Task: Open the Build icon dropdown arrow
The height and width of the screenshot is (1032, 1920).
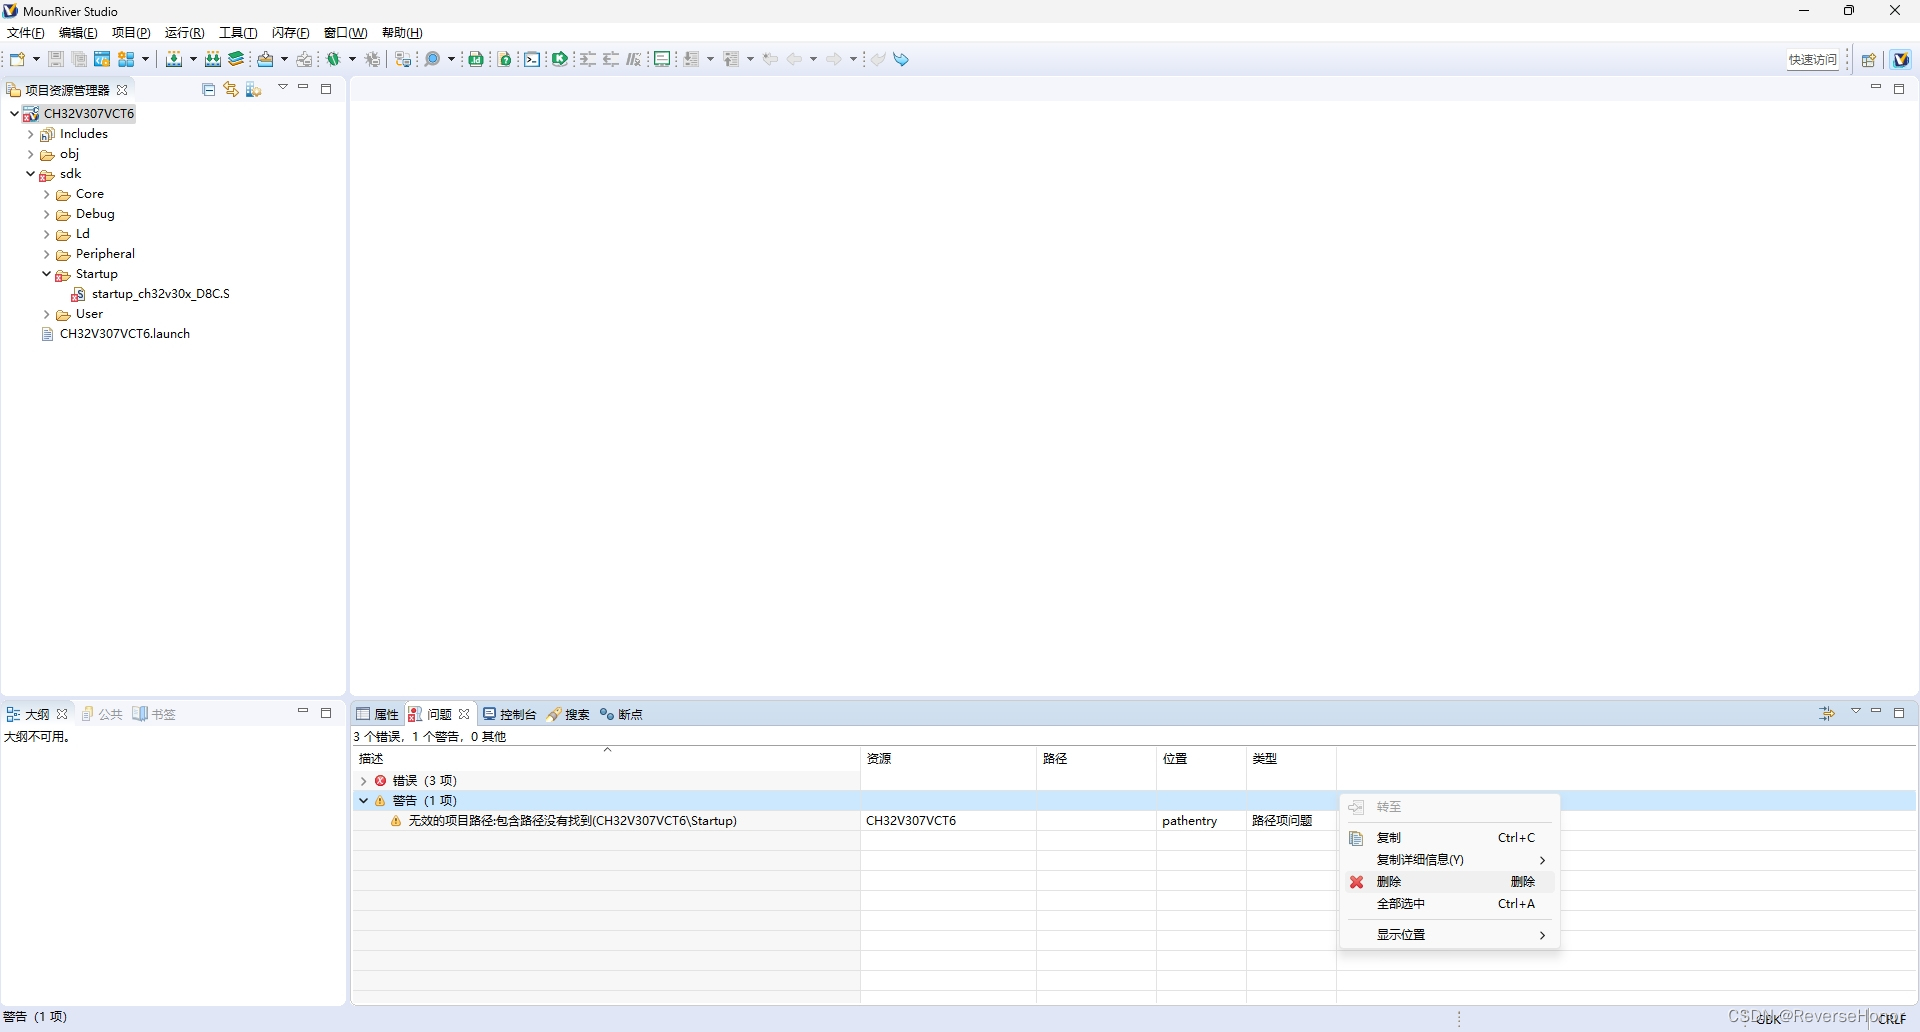Action: click(193, 59)
